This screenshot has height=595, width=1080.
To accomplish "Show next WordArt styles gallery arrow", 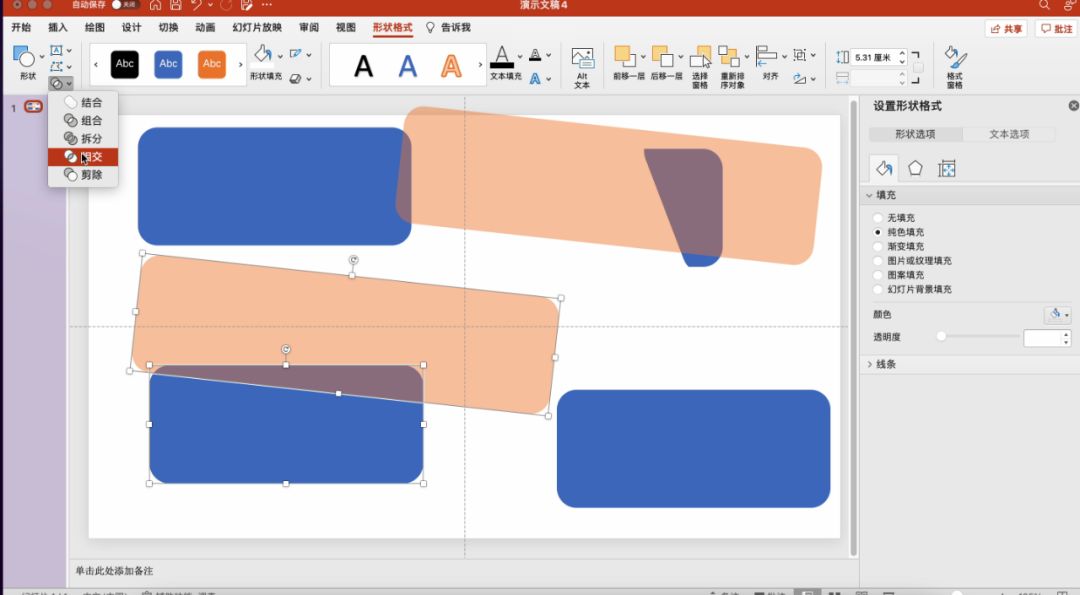I will point(480,65).
